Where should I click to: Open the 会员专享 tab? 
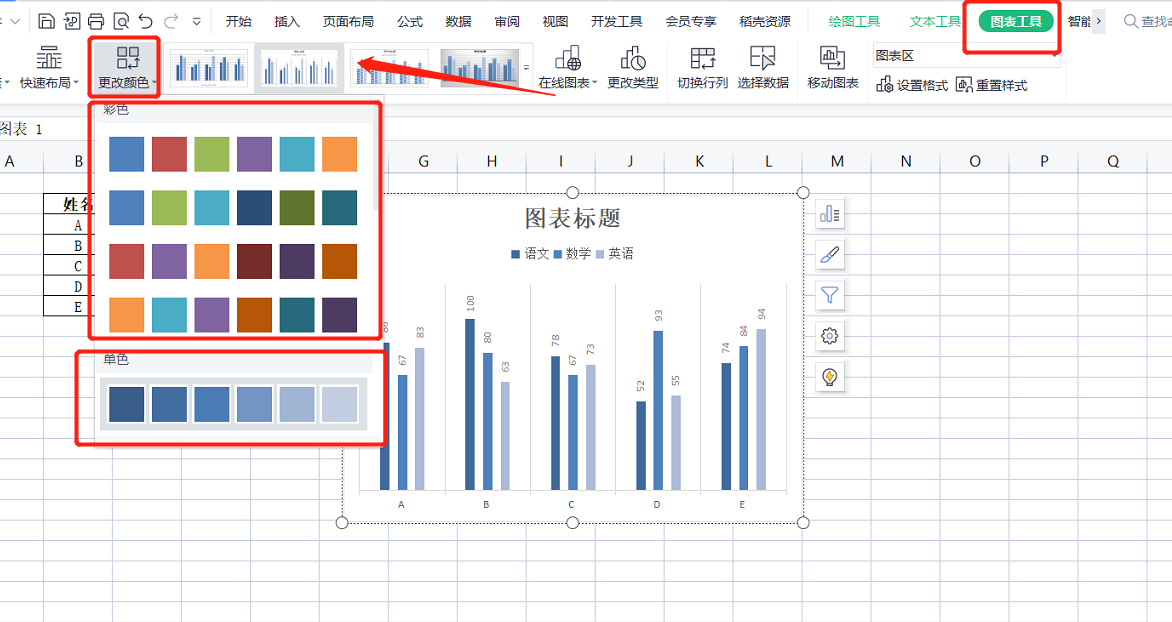[691, 22]
